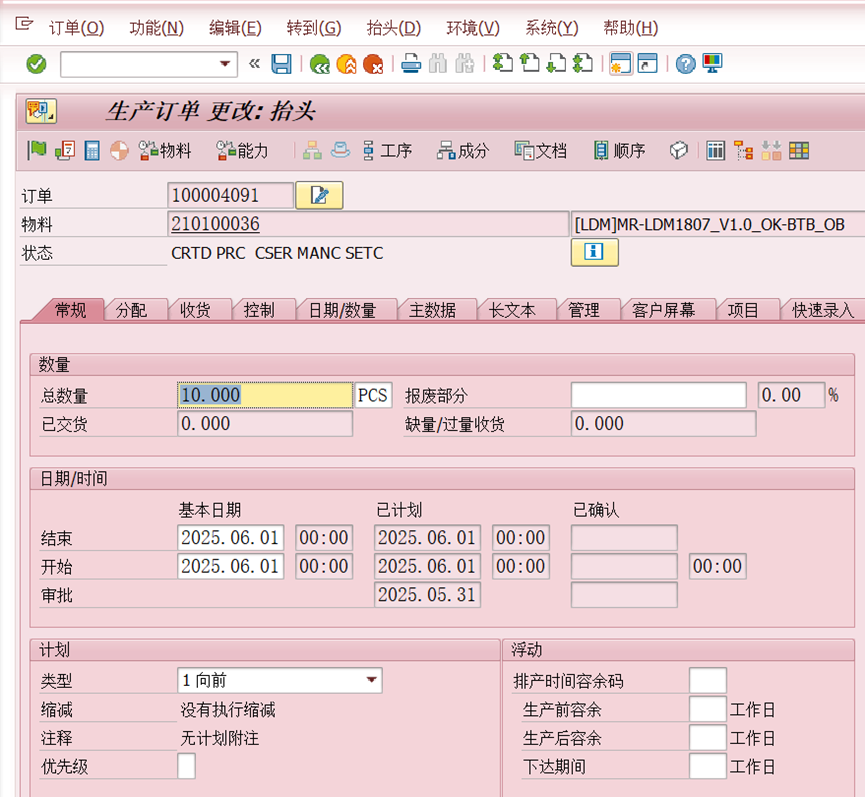Click the orange-white circle status icon

[119, 150]
